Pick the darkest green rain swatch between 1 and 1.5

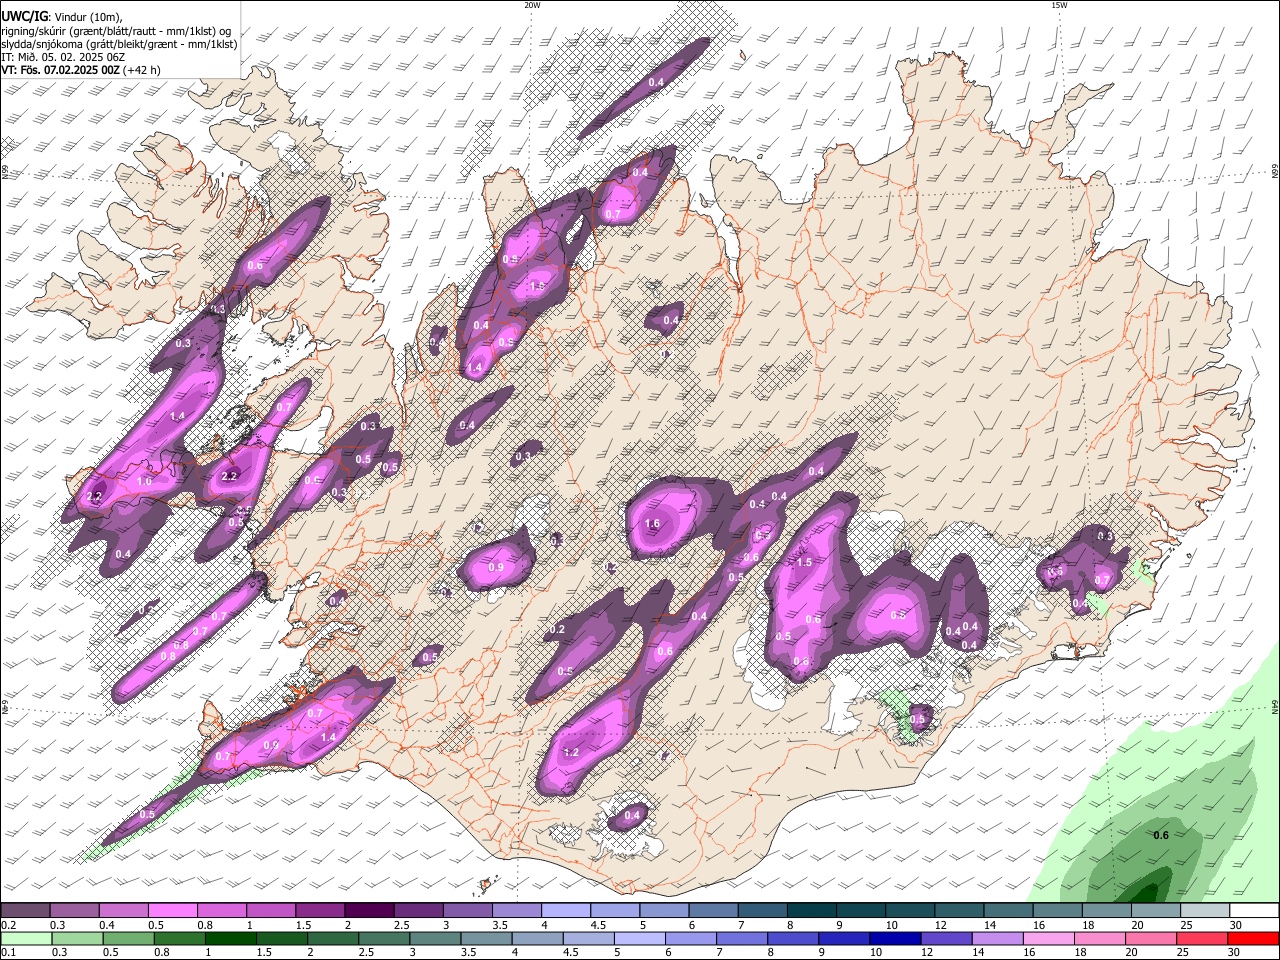tap(229, 939)
